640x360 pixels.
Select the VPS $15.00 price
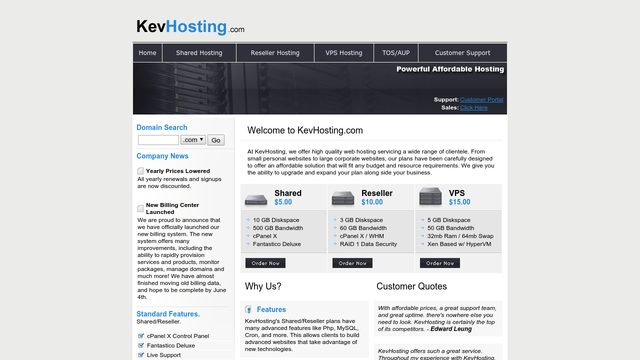(460, 202)
